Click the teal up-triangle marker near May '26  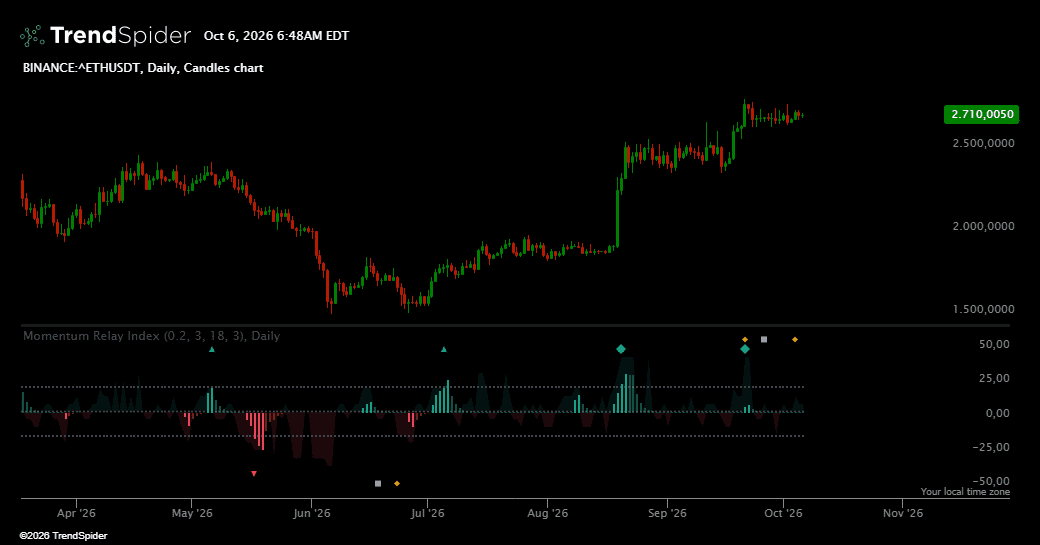pyautogui.click(x=212, y=349)
